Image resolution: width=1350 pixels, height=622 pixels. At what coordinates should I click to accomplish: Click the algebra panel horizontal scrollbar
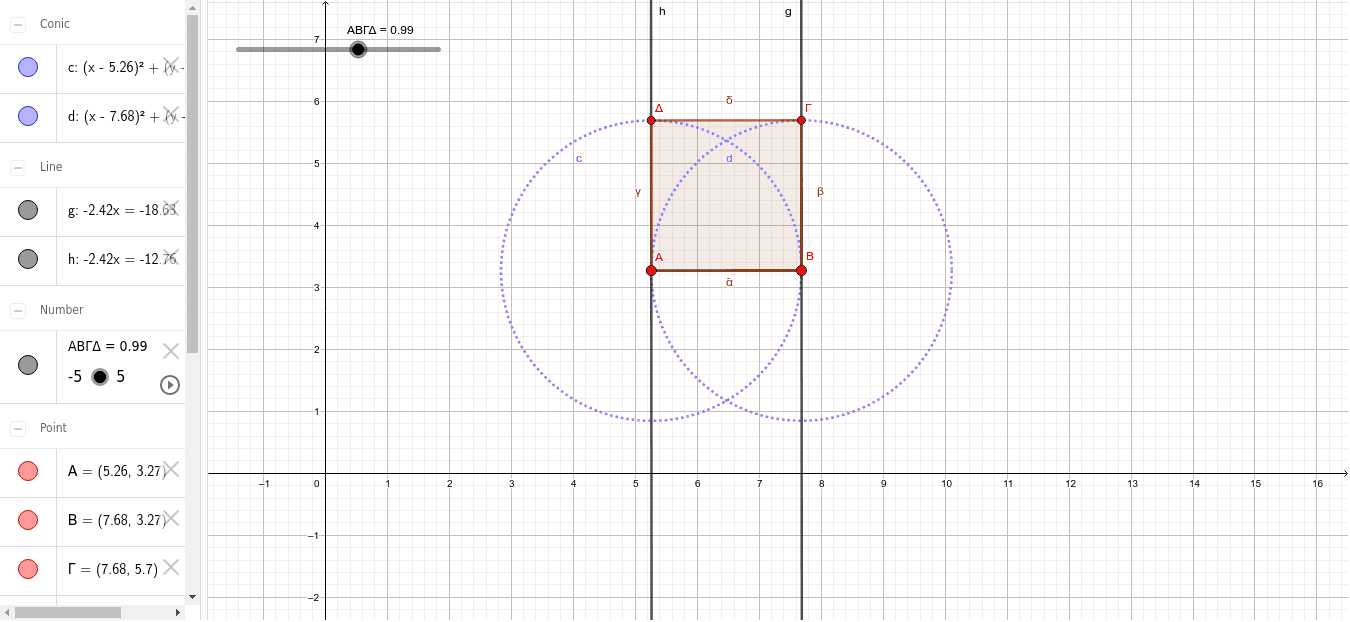click(x=67, y=612)
